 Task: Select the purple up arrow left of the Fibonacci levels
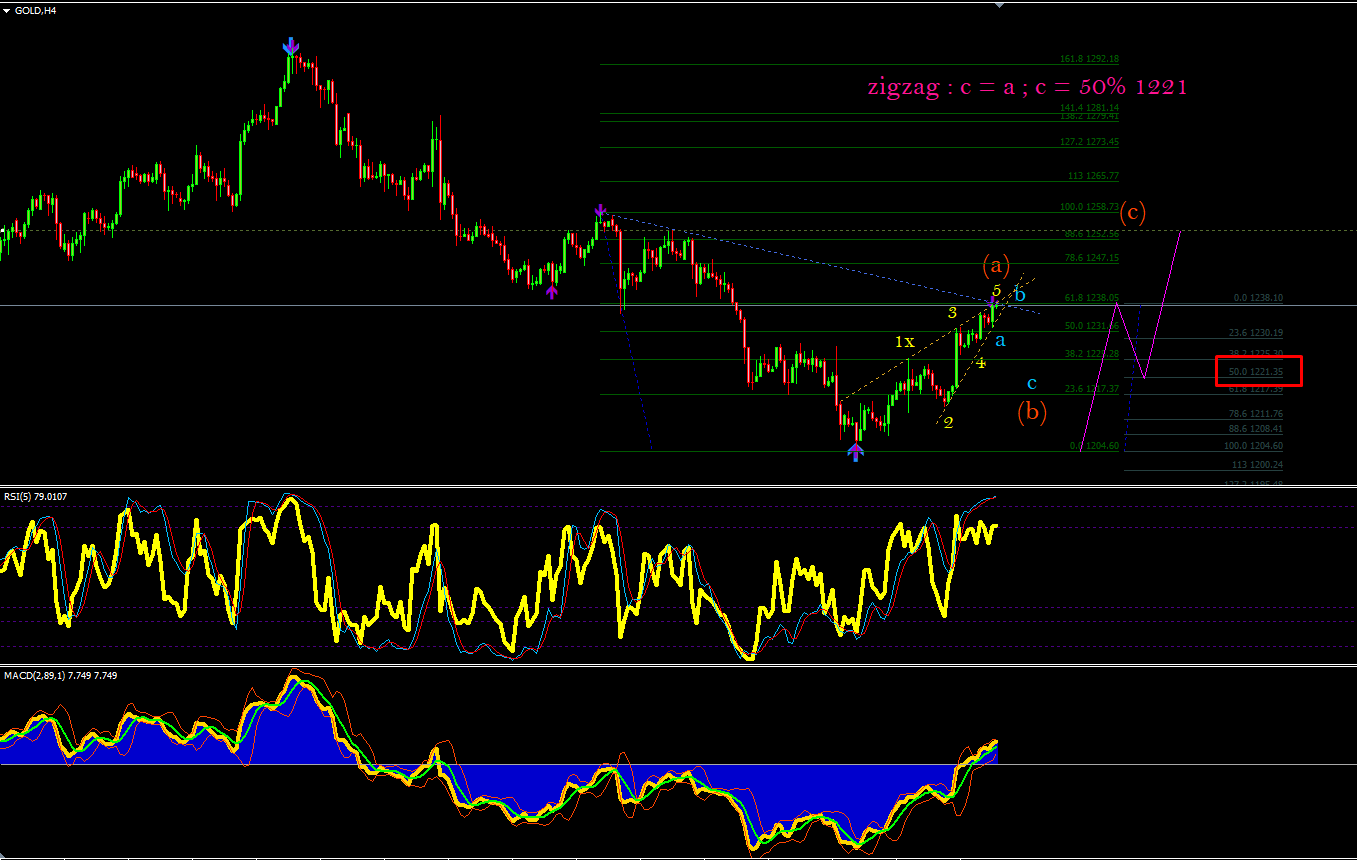[551, 291]
